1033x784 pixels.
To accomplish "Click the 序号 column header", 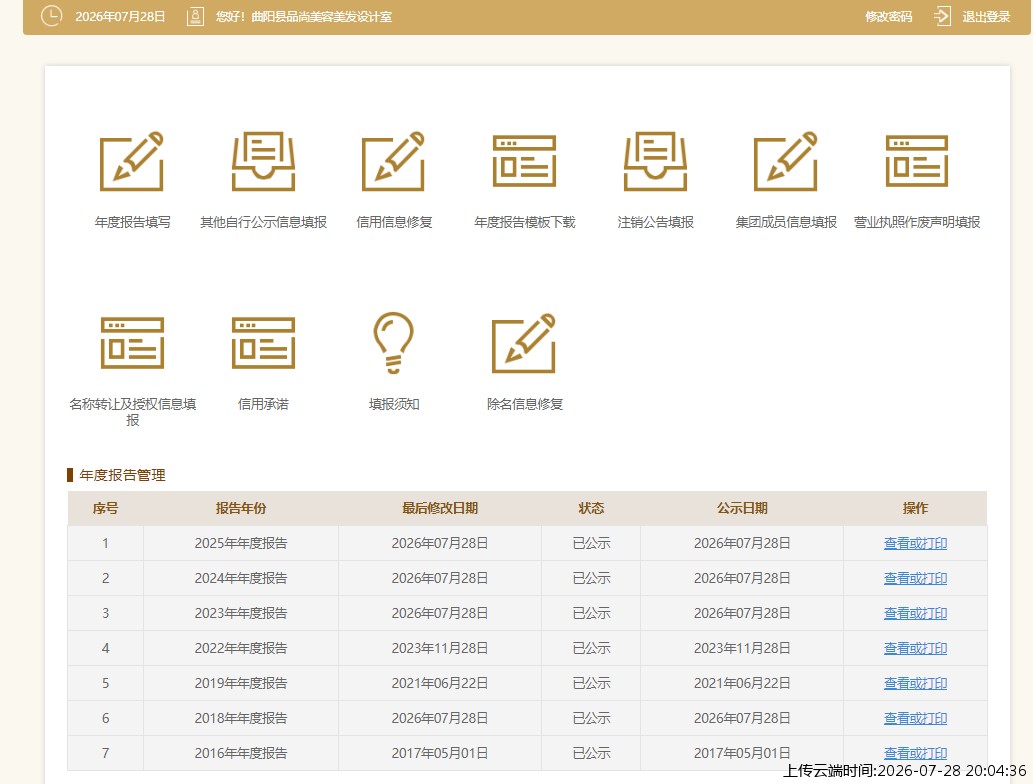I will 105,508.
